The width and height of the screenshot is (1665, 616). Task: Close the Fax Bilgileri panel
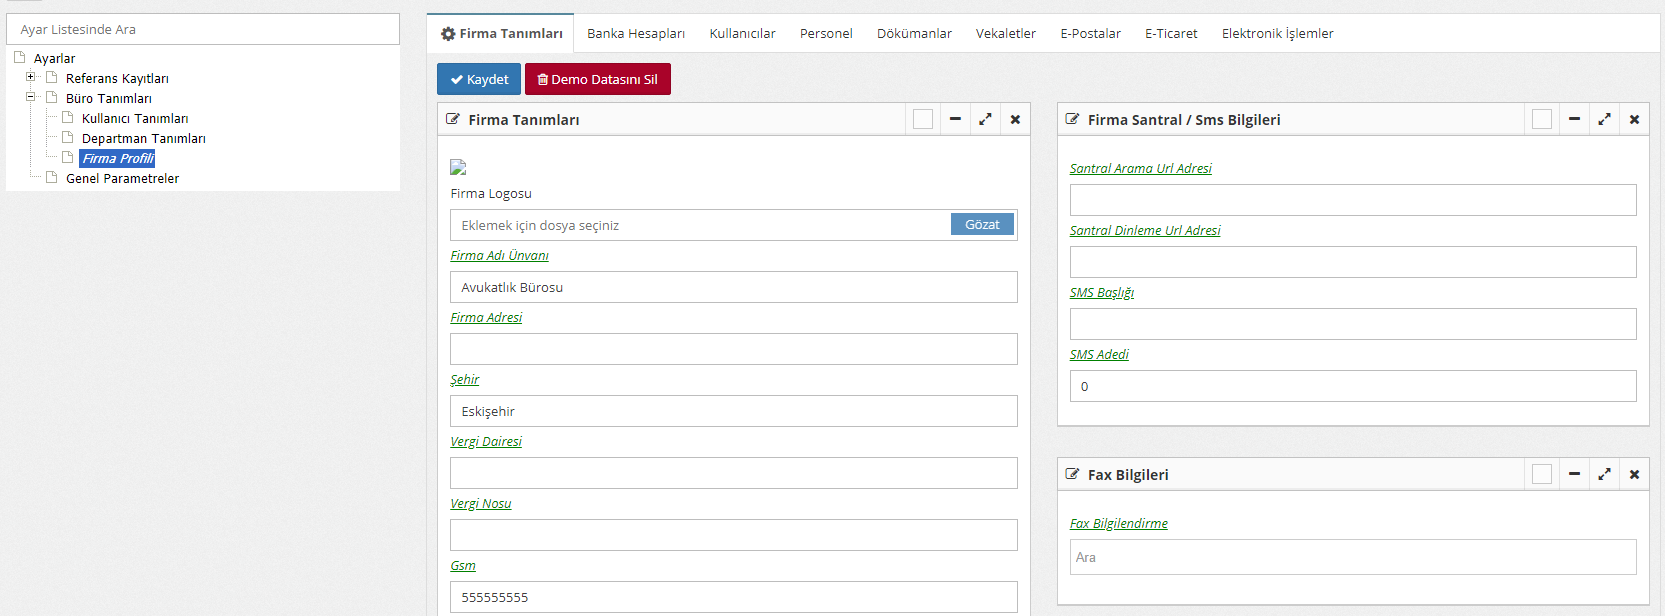pyautogui.click(x=1634, y=474)
